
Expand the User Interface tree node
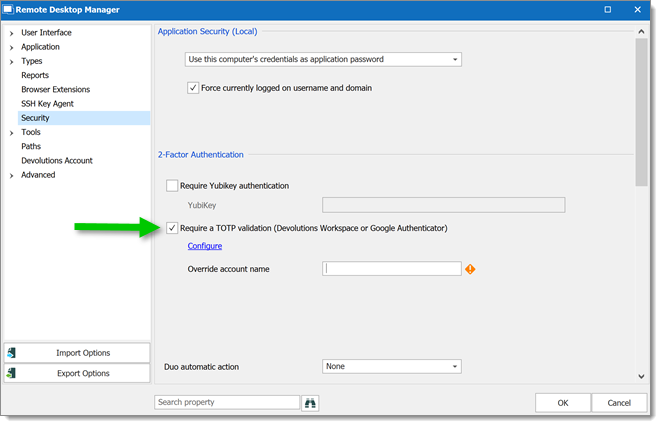pyautogui.click(x=11, y=33)
